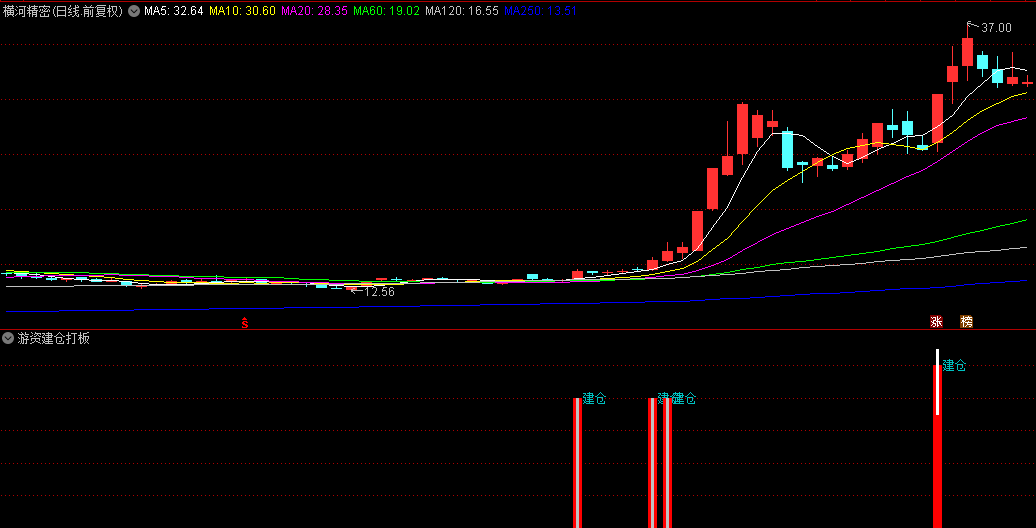The image size is (1036, 528).
Task: Click the candlestick at the 37.00 high
Action: pyautogui.click(x=967, y=52)
